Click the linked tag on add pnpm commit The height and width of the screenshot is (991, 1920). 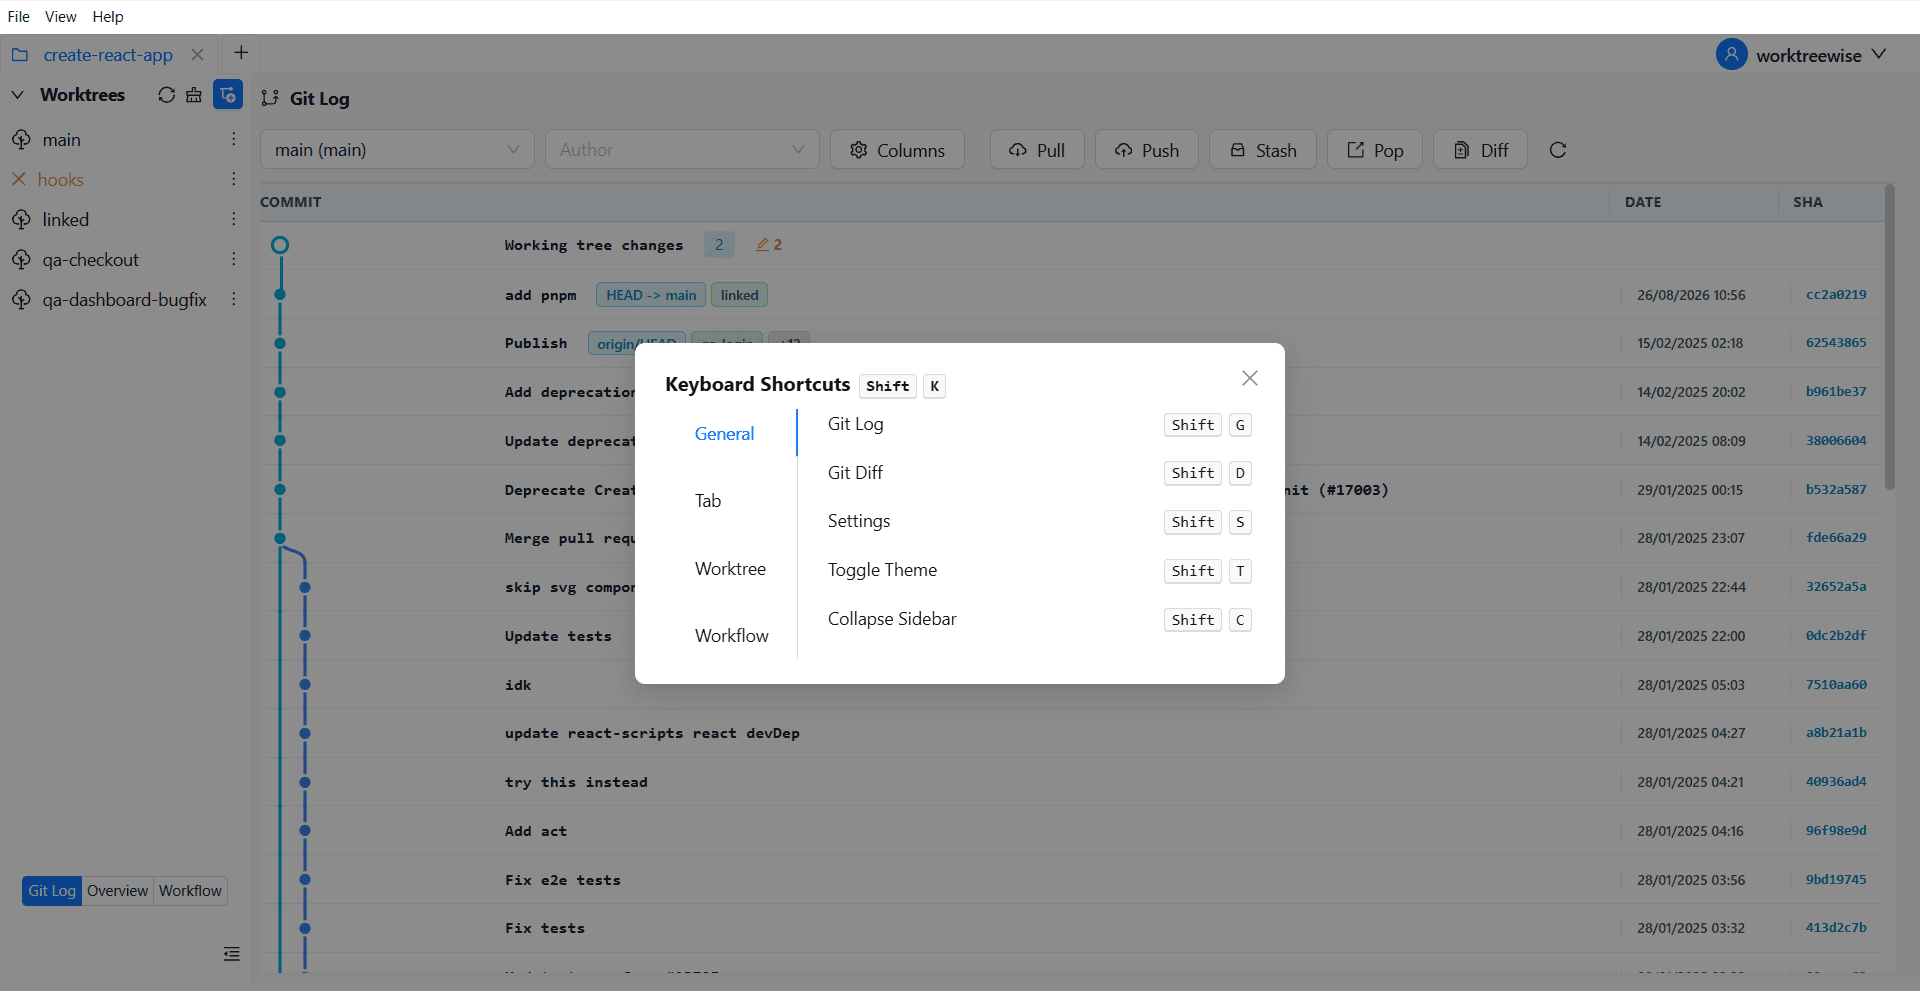(x=739, y=295)
